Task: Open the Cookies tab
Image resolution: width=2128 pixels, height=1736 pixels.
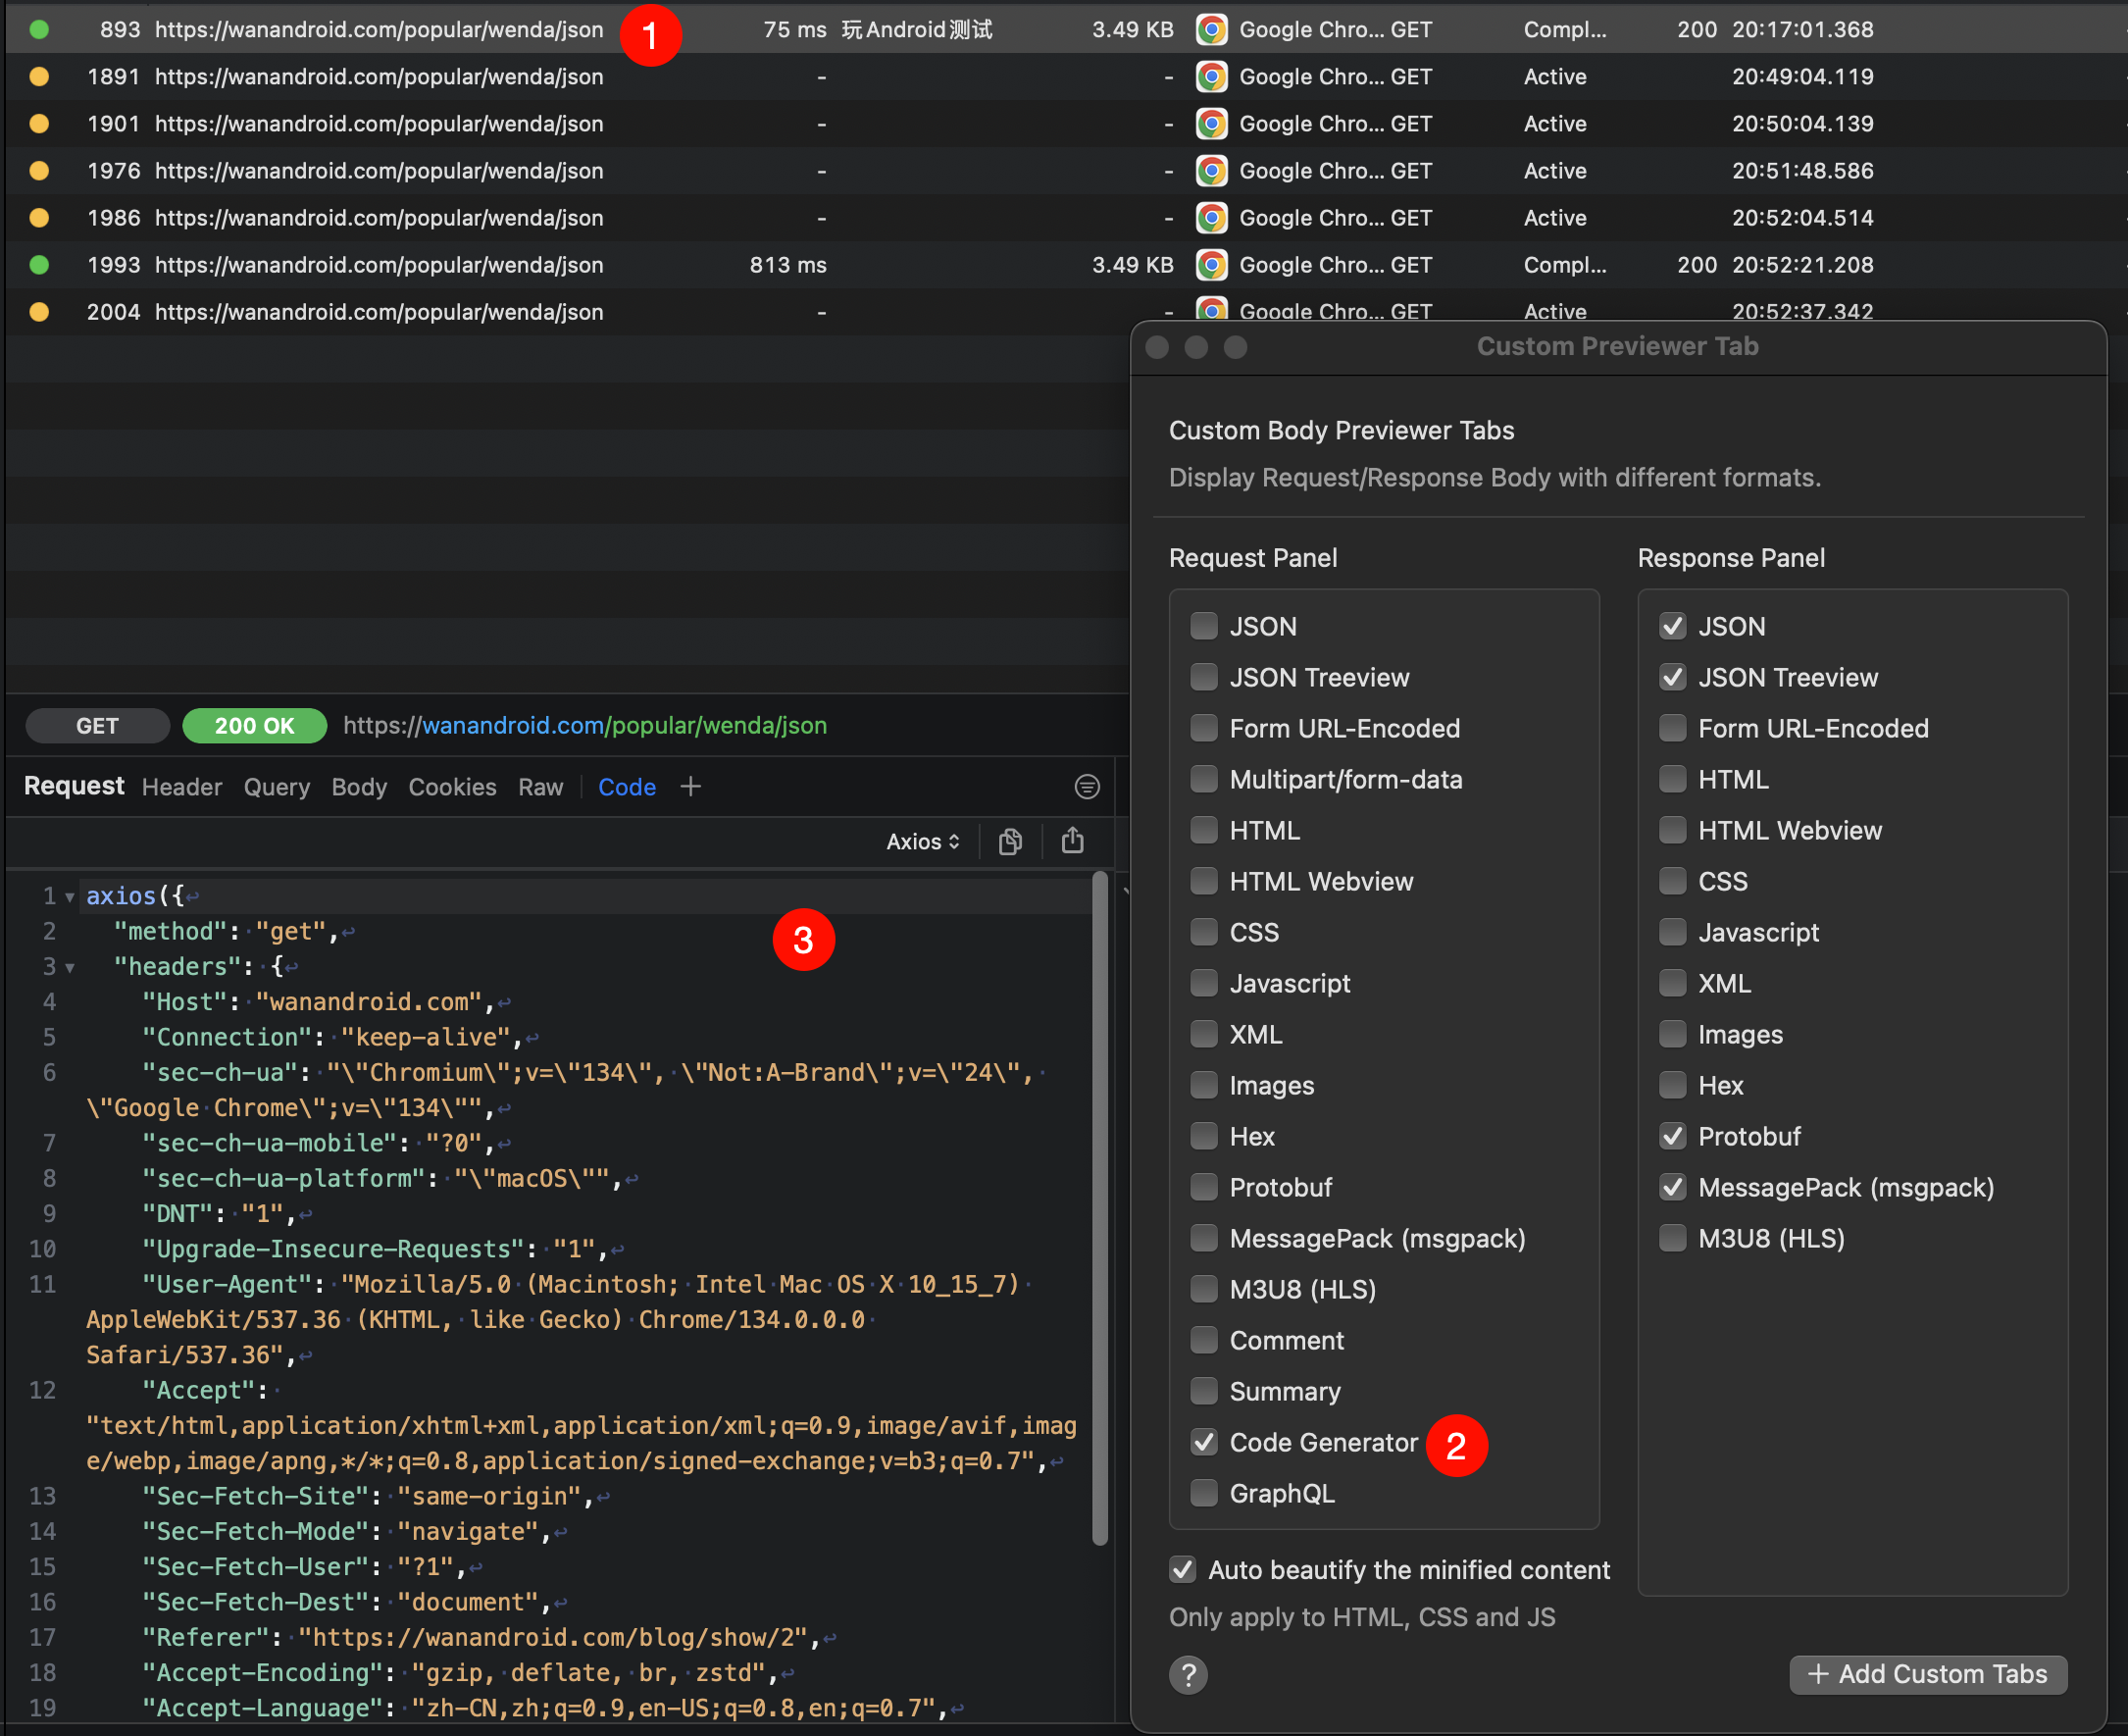Action: point(452,787)
